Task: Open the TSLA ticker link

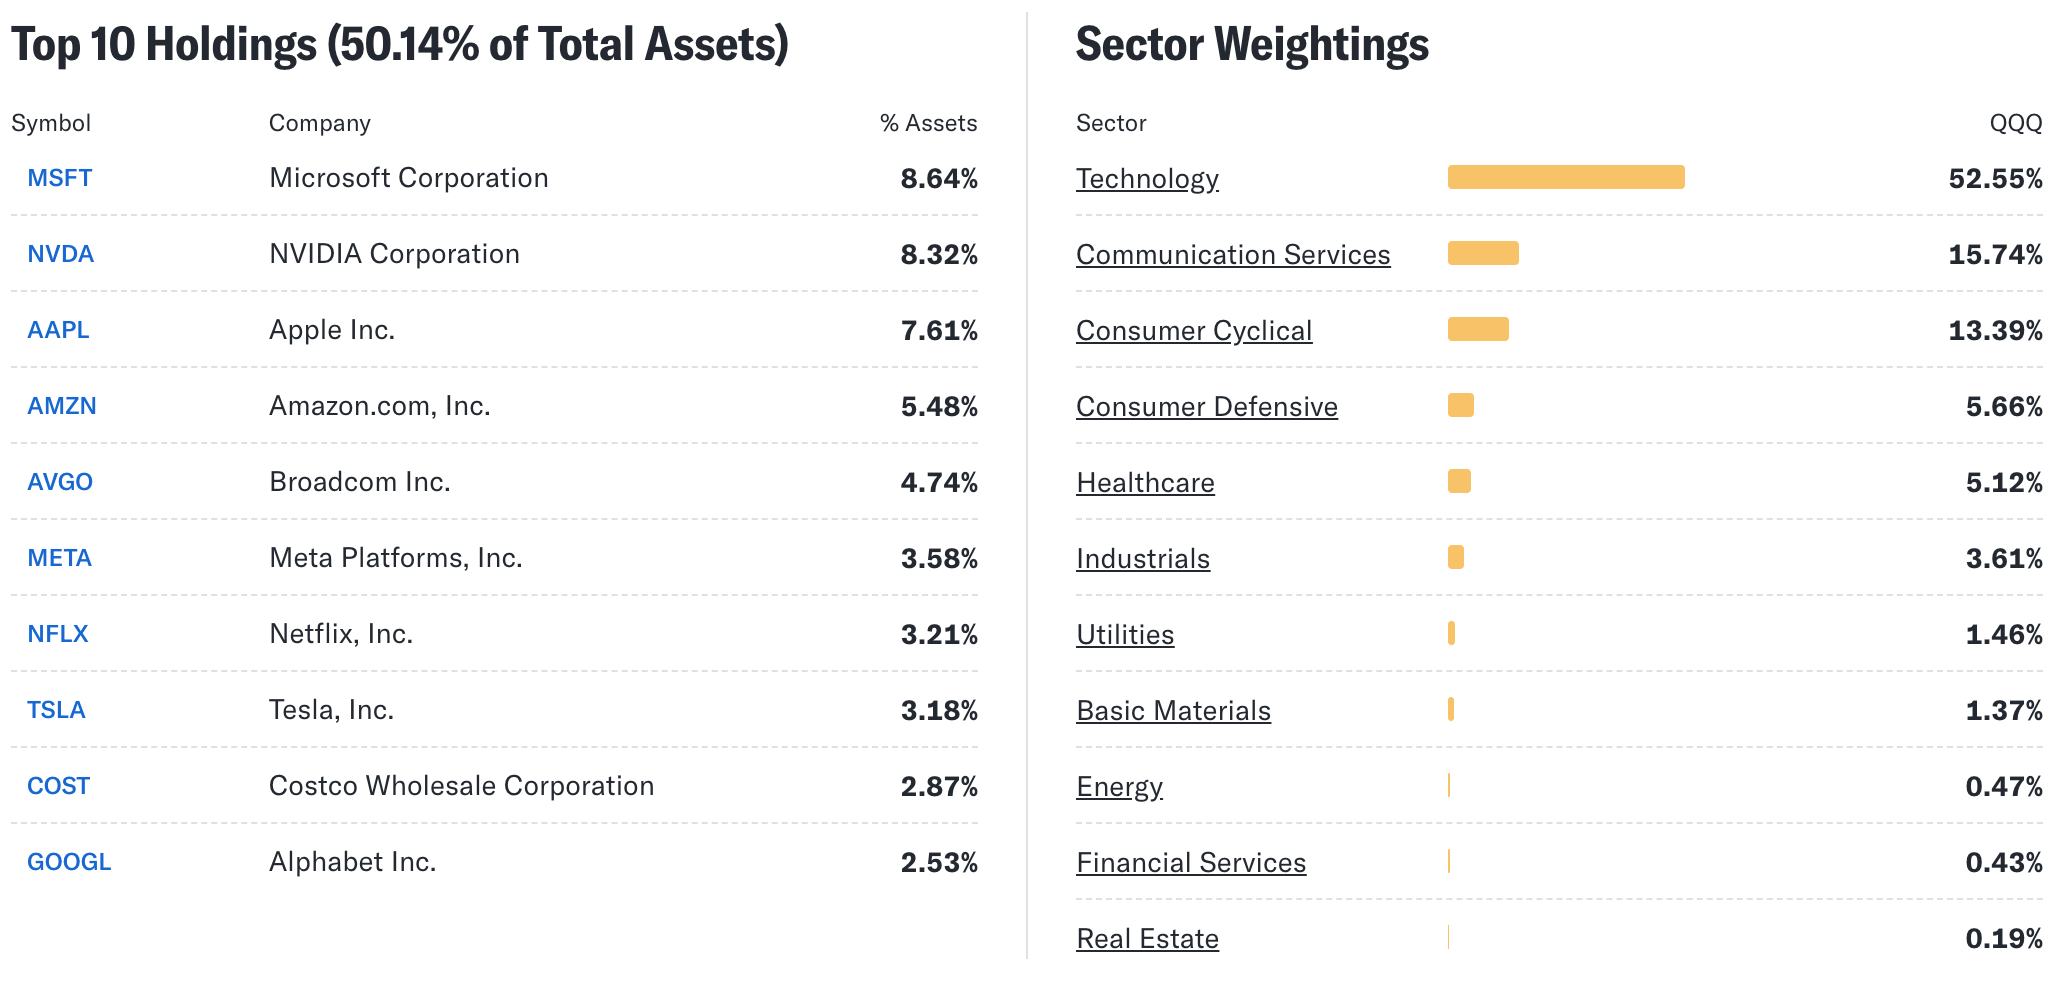Action: point(57,709)
